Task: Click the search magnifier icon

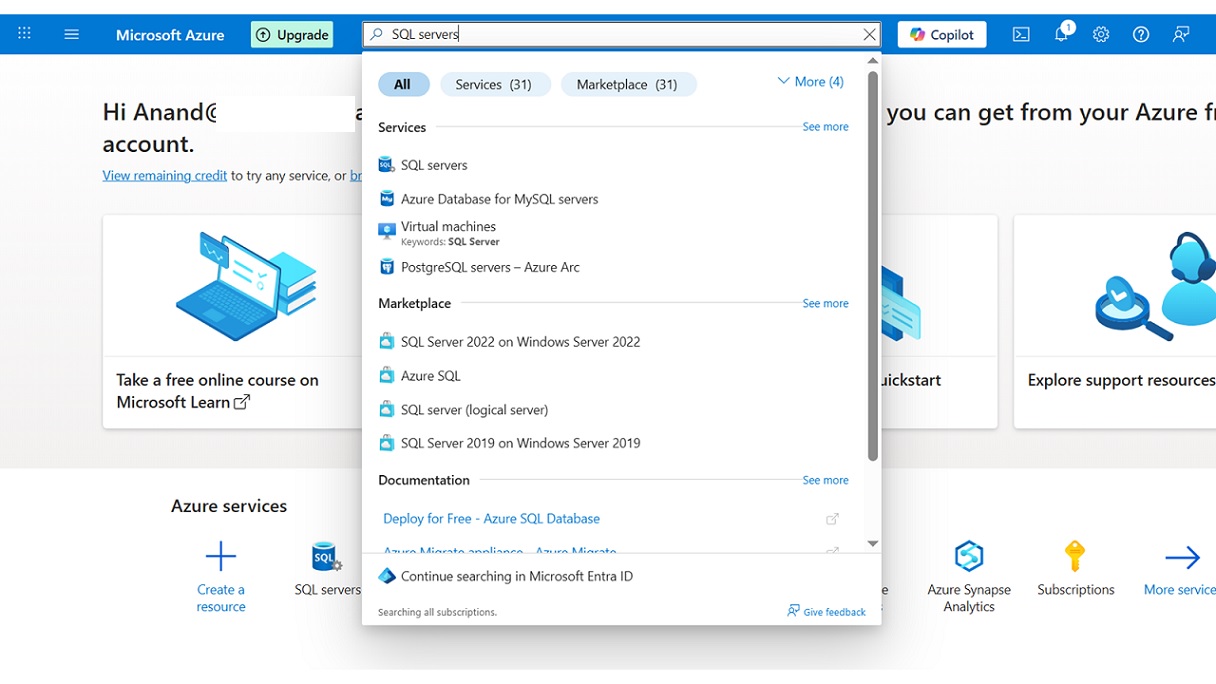Action: 377,34
